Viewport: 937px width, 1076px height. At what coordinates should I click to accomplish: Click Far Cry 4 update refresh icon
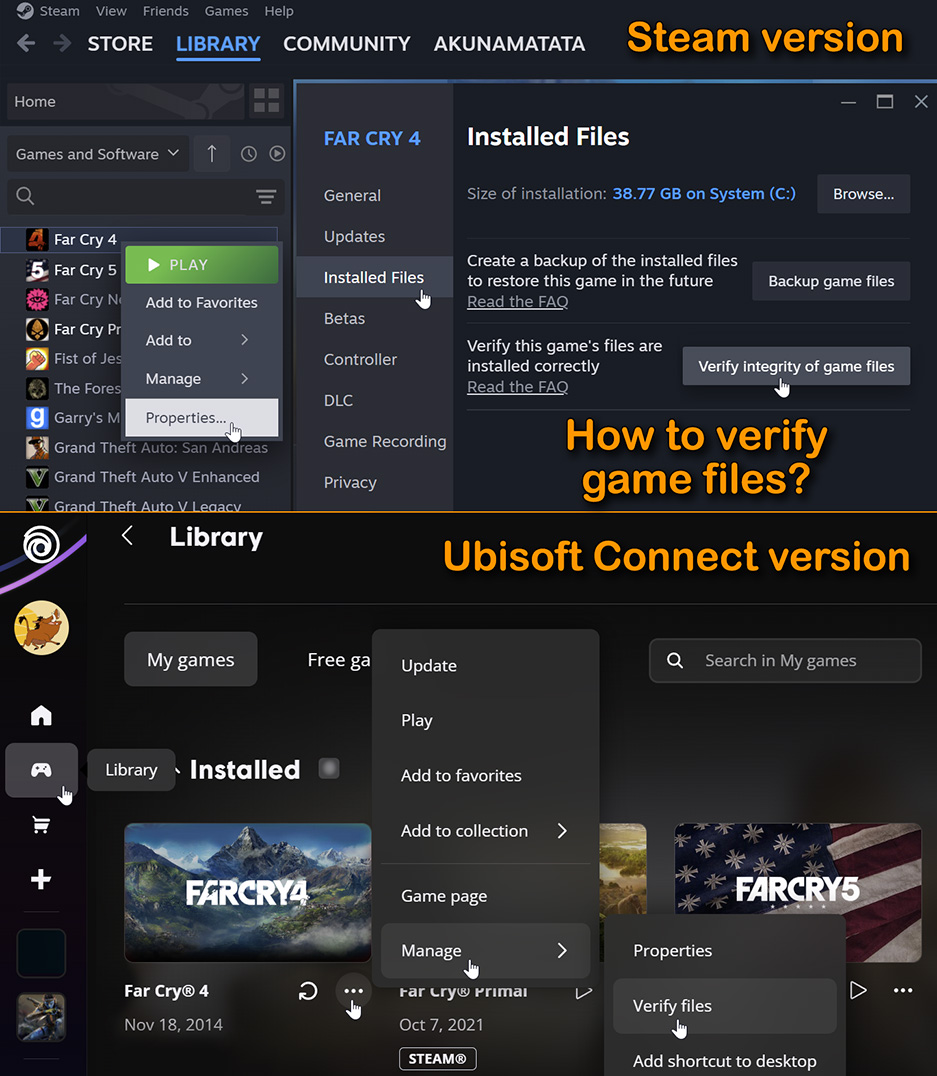(308, 991)
